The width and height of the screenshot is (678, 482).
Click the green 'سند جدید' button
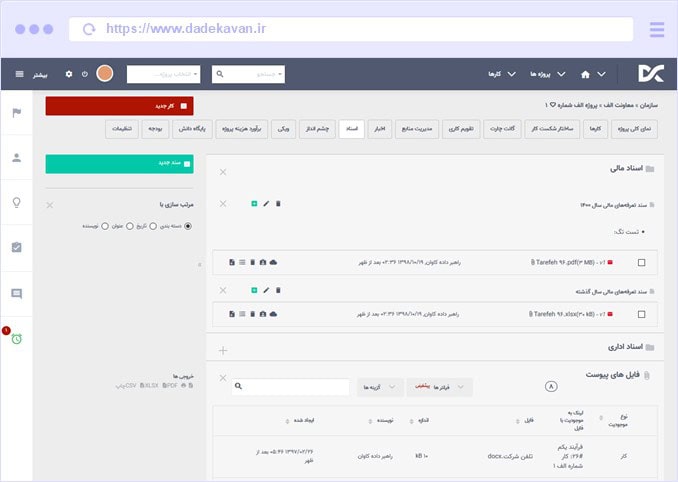coord(119,162)
